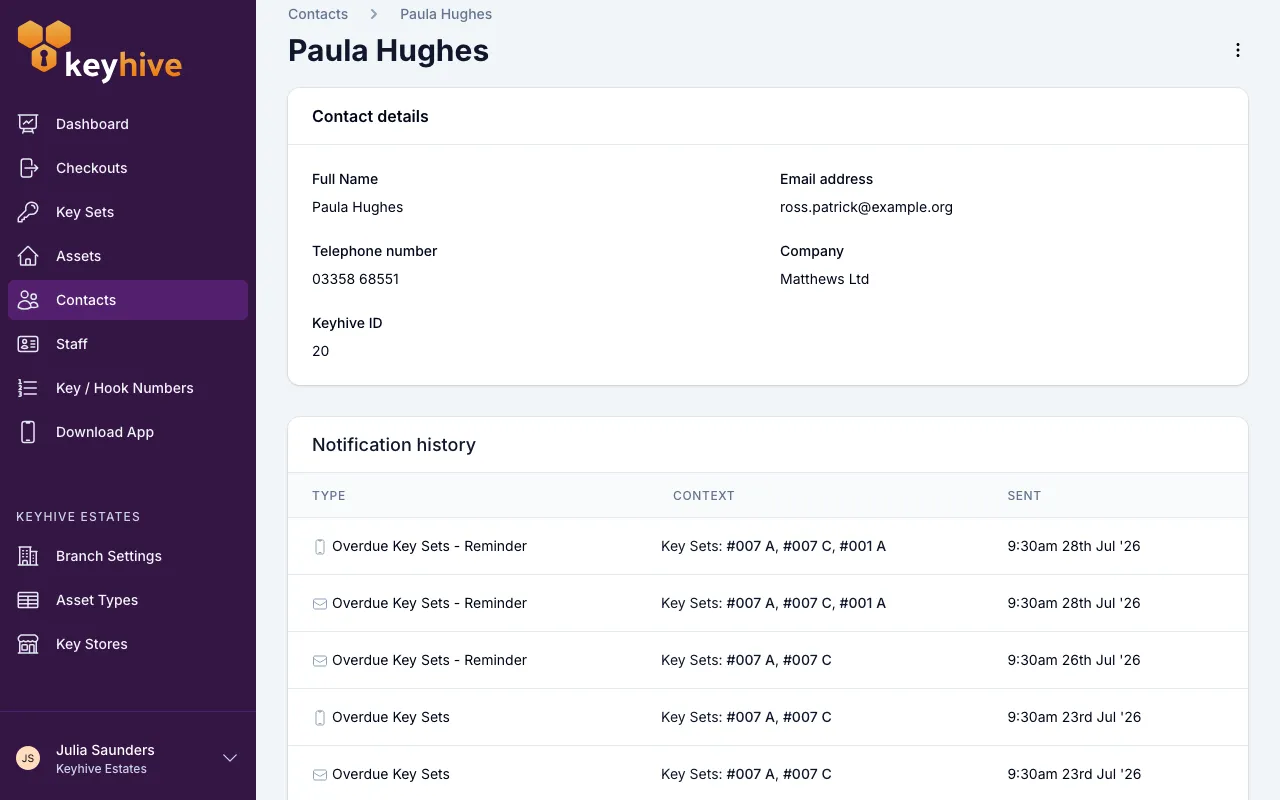Screen dimensions: 1280x800
Task: Open Key Stores
Action: click(x=128, y=644)
